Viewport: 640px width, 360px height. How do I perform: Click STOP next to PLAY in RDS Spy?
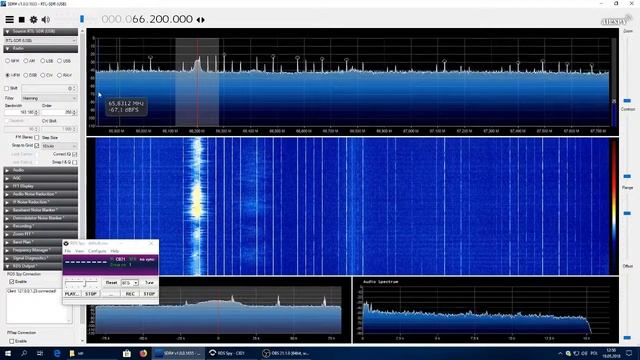click(x=91, y=294)
